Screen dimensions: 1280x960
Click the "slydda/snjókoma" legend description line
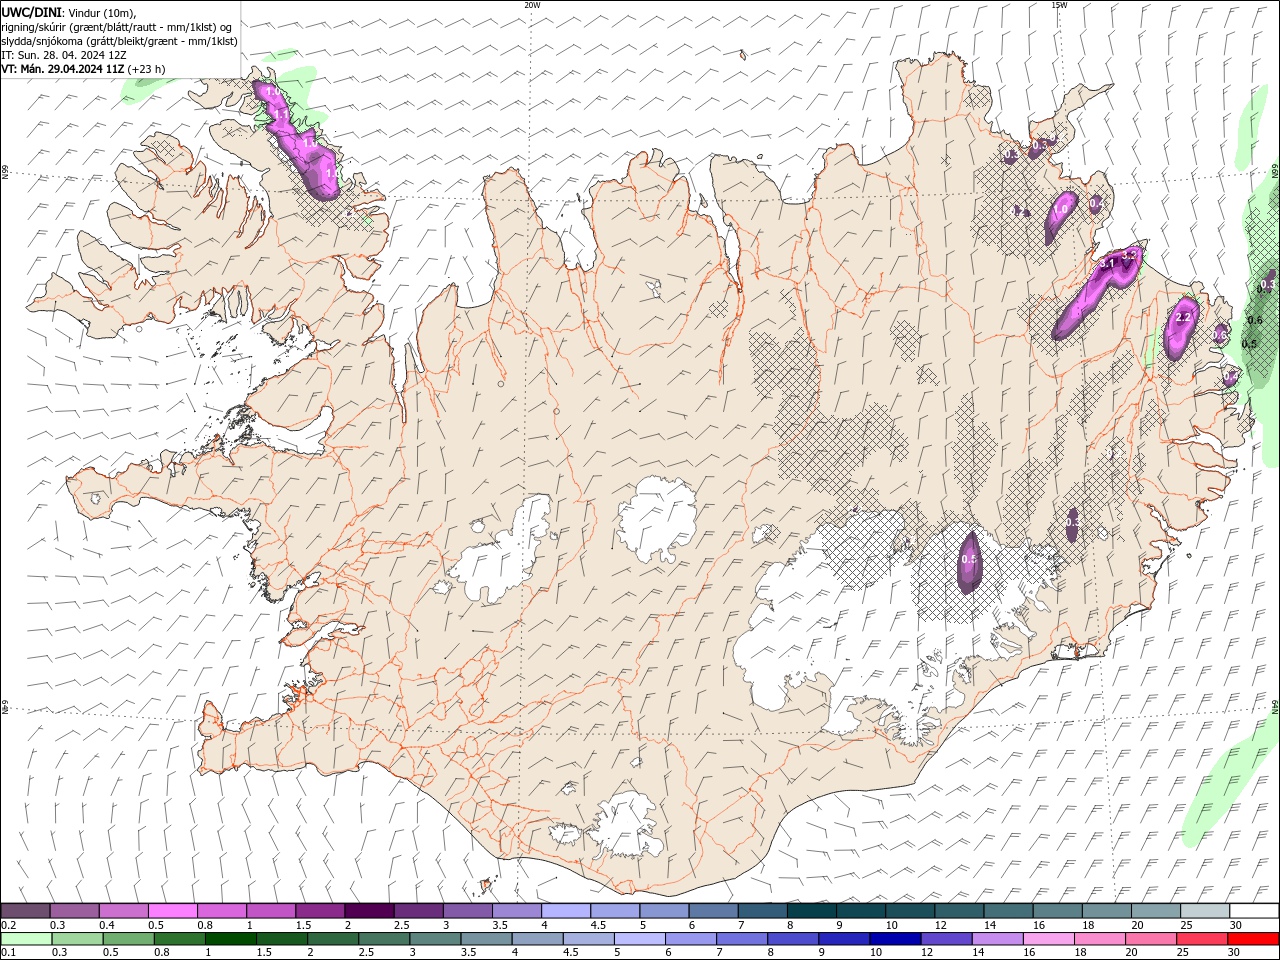coord(119,41)
